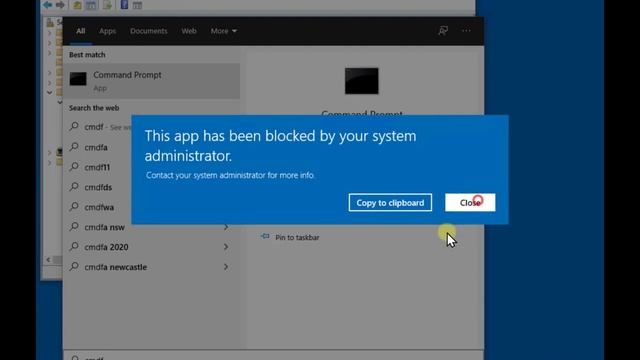The width and height of the screenshot is (640, 360).
Task: Click Pin to taskbar option
Action: (x=290, y=237)
